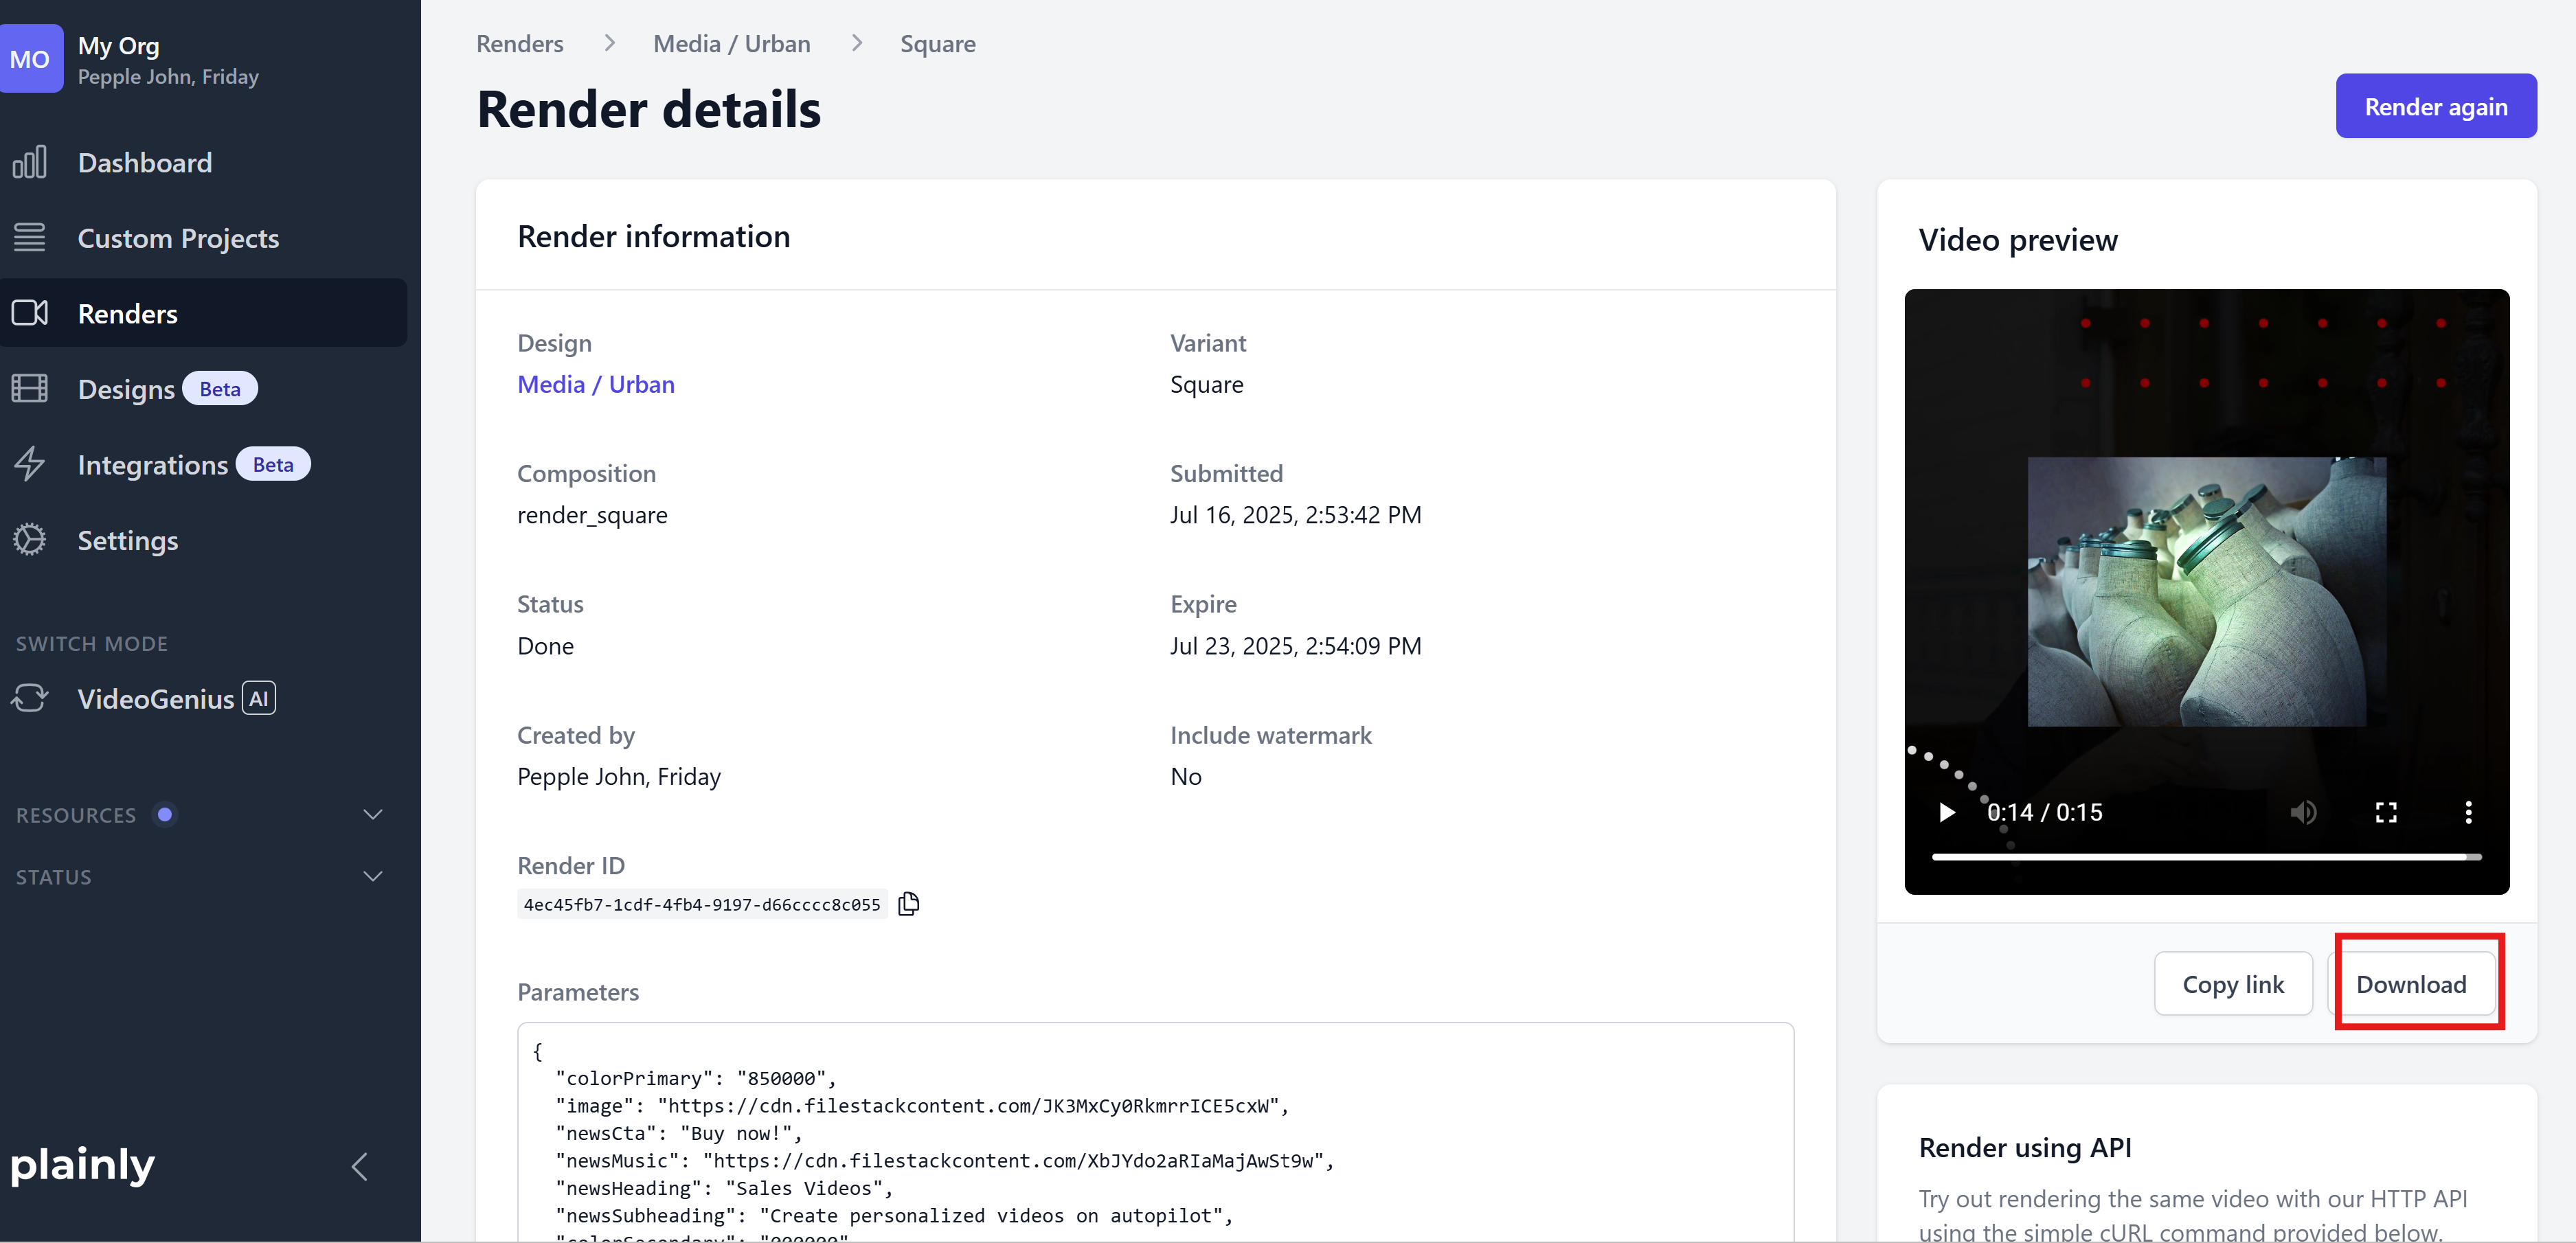Screen dimensions: 2576x1243
Task: Go to the Renders breadcrumb
Action: click(519, 44)
